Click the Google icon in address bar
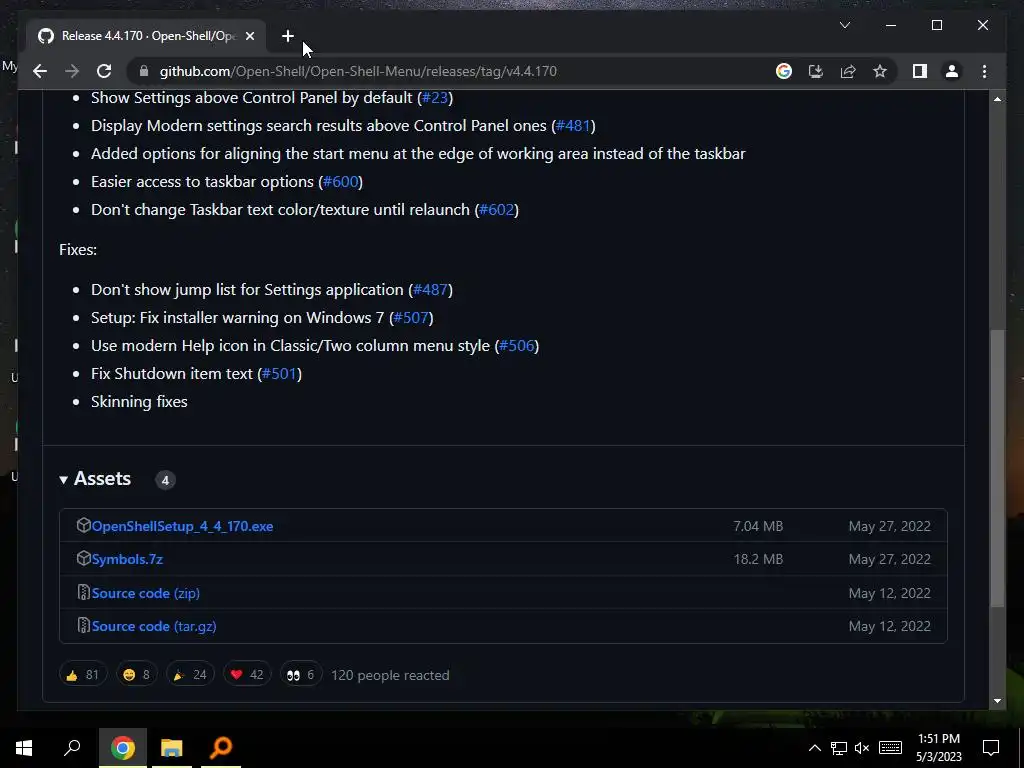1024x768 pixels. pos(784,71)
